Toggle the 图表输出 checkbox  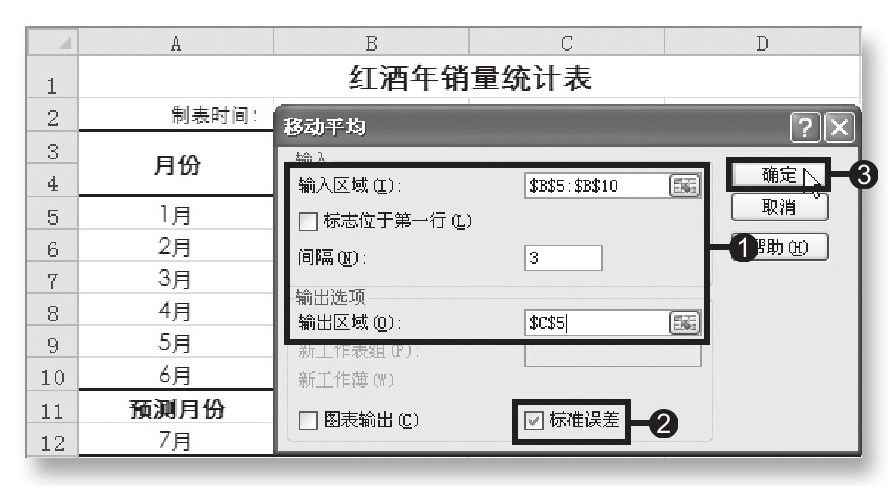coord(308,421)
